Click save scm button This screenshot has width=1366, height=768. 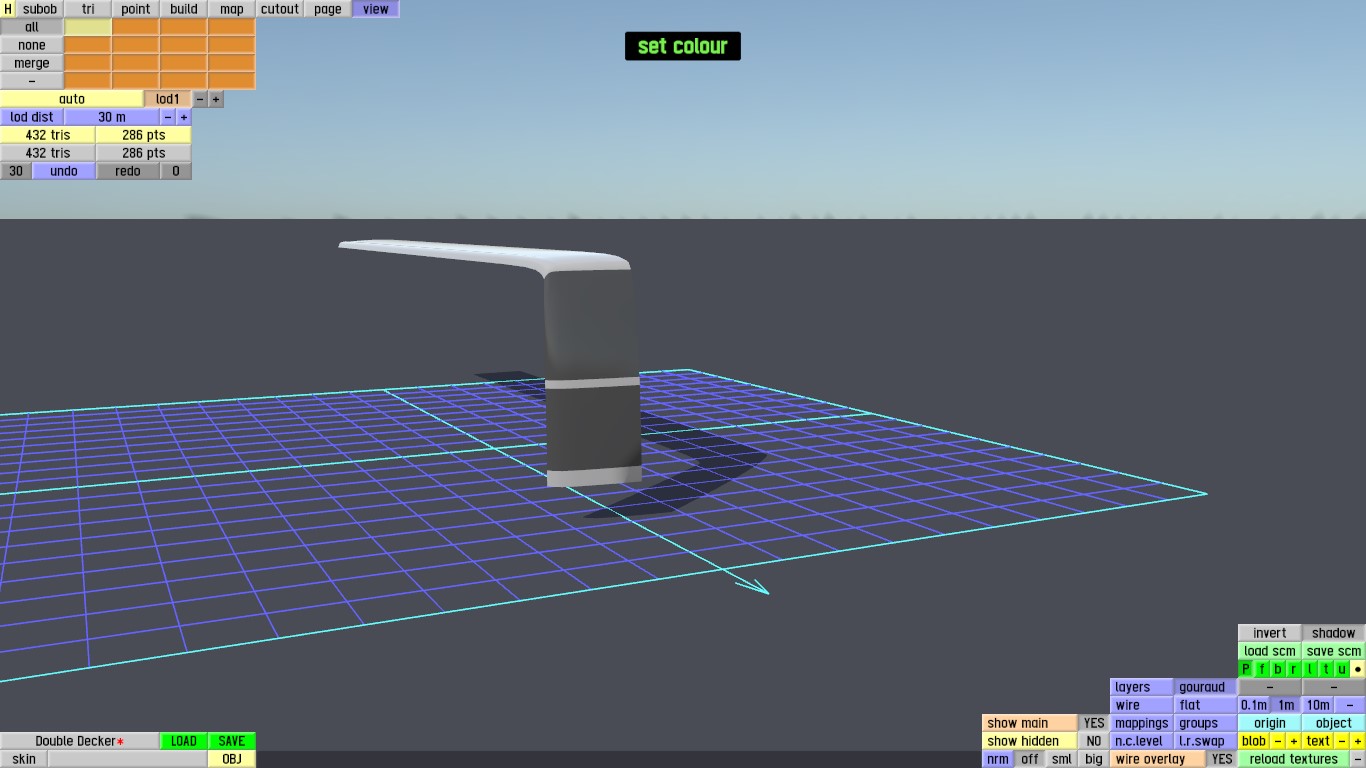pos(1334,651)
